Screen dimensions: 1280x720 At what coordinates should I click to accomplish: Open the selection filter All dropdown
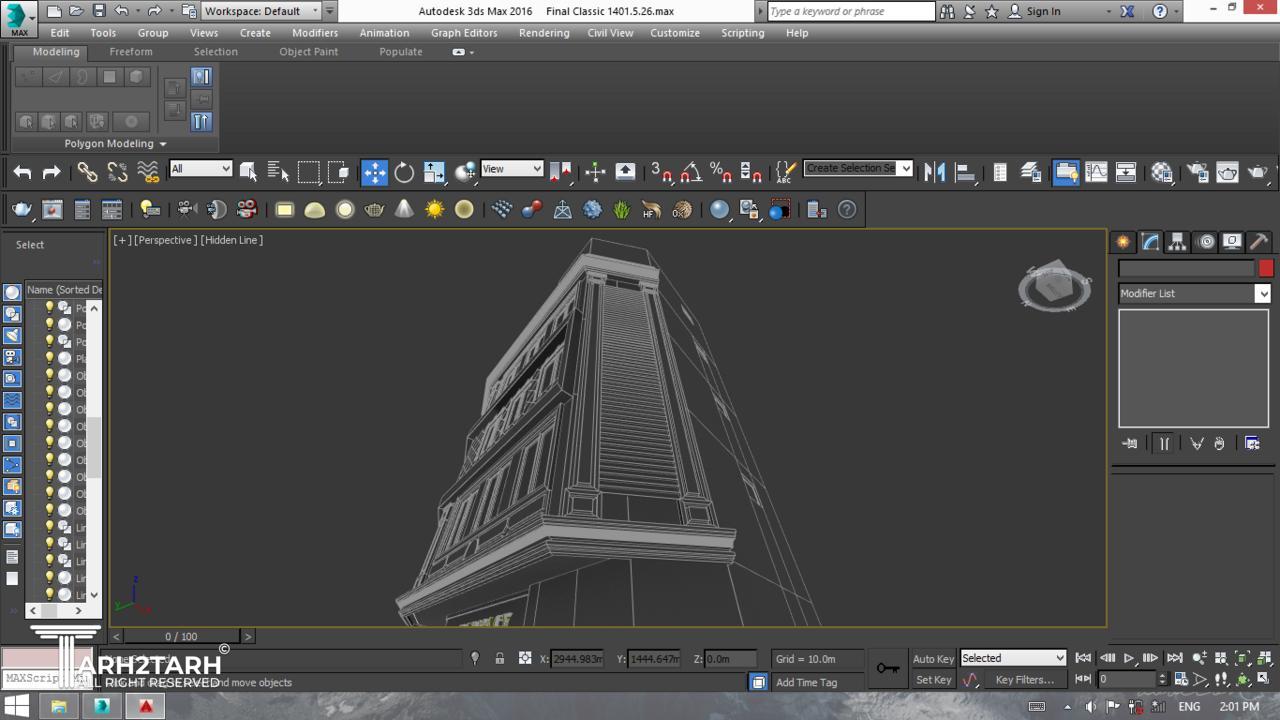pyautogui.click(x=200, y=169)
